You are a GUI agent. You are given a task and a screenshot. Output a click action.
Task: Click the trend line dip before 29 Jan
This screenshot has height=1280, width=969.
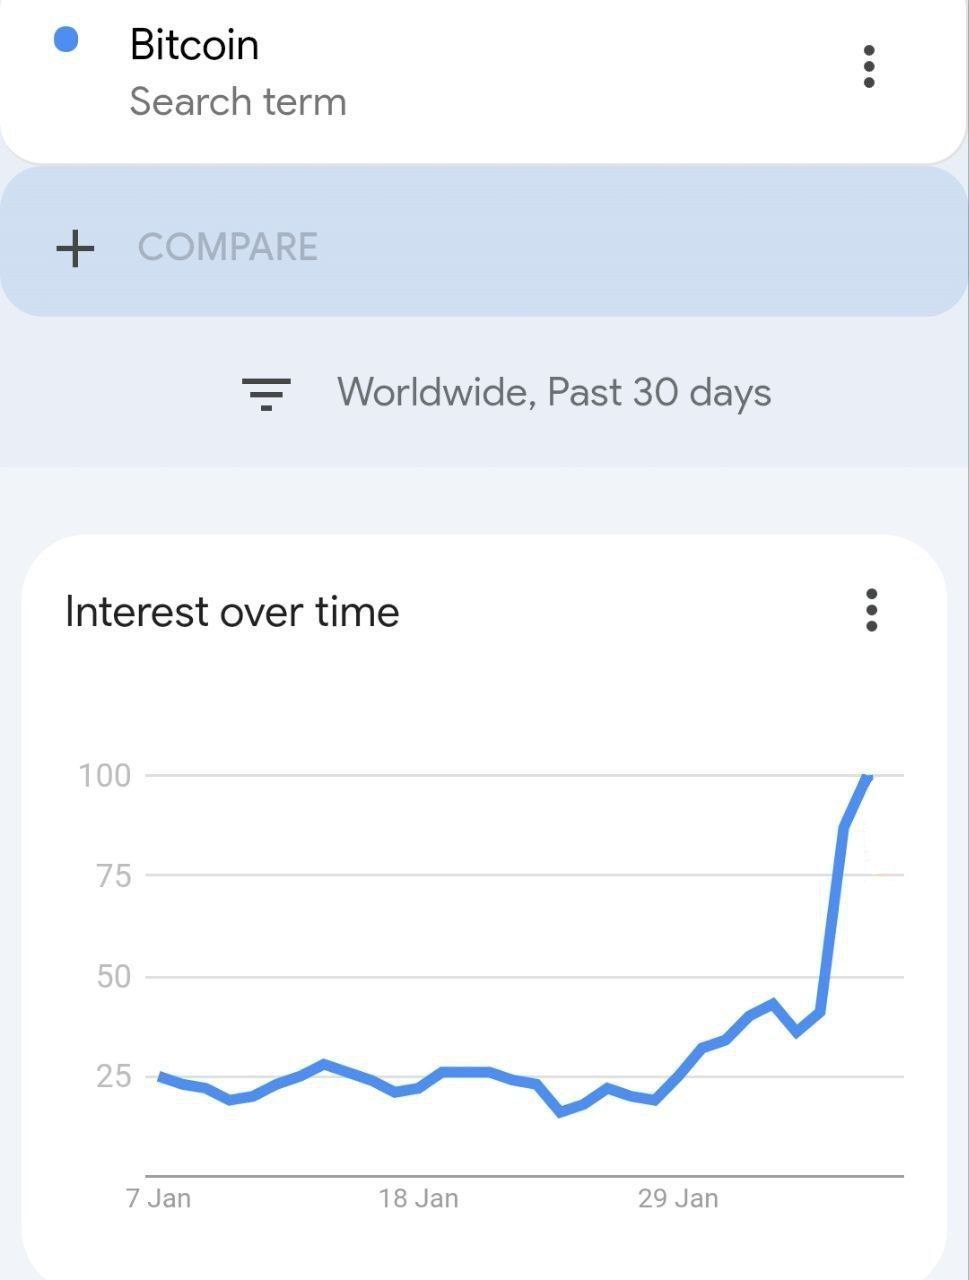click(x=560, y=1111)
